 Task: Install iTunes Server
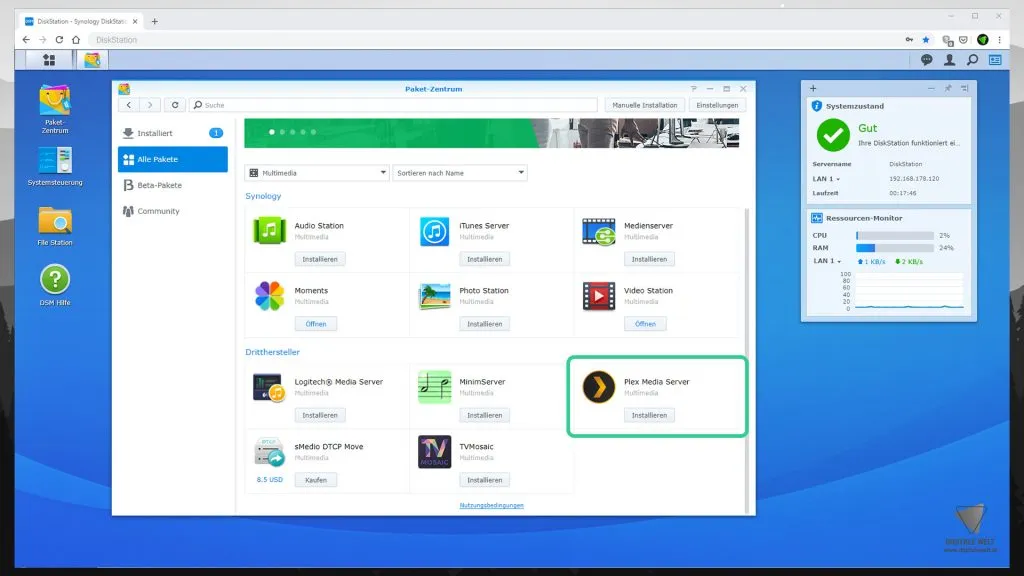[x=485, y=259]
